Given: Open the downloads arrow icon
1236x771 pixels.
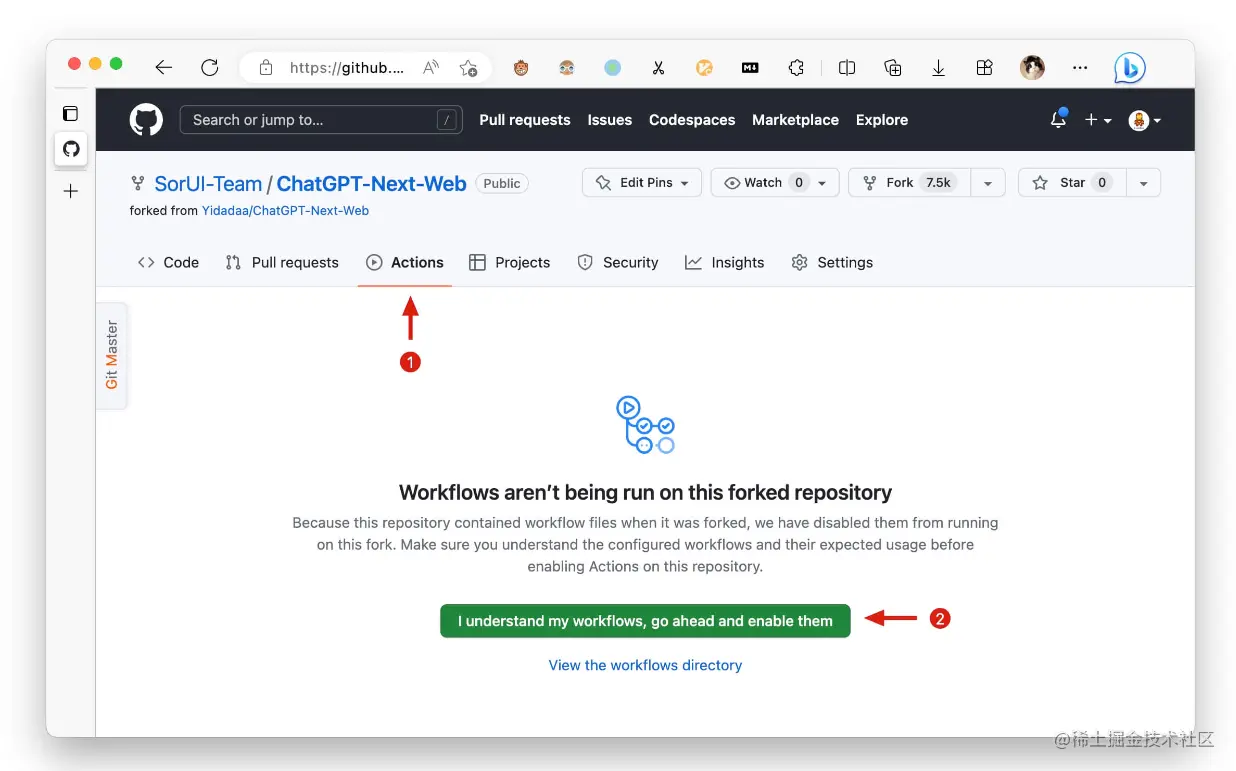Looking at the screenshot, I should click(x=939, y=68).
